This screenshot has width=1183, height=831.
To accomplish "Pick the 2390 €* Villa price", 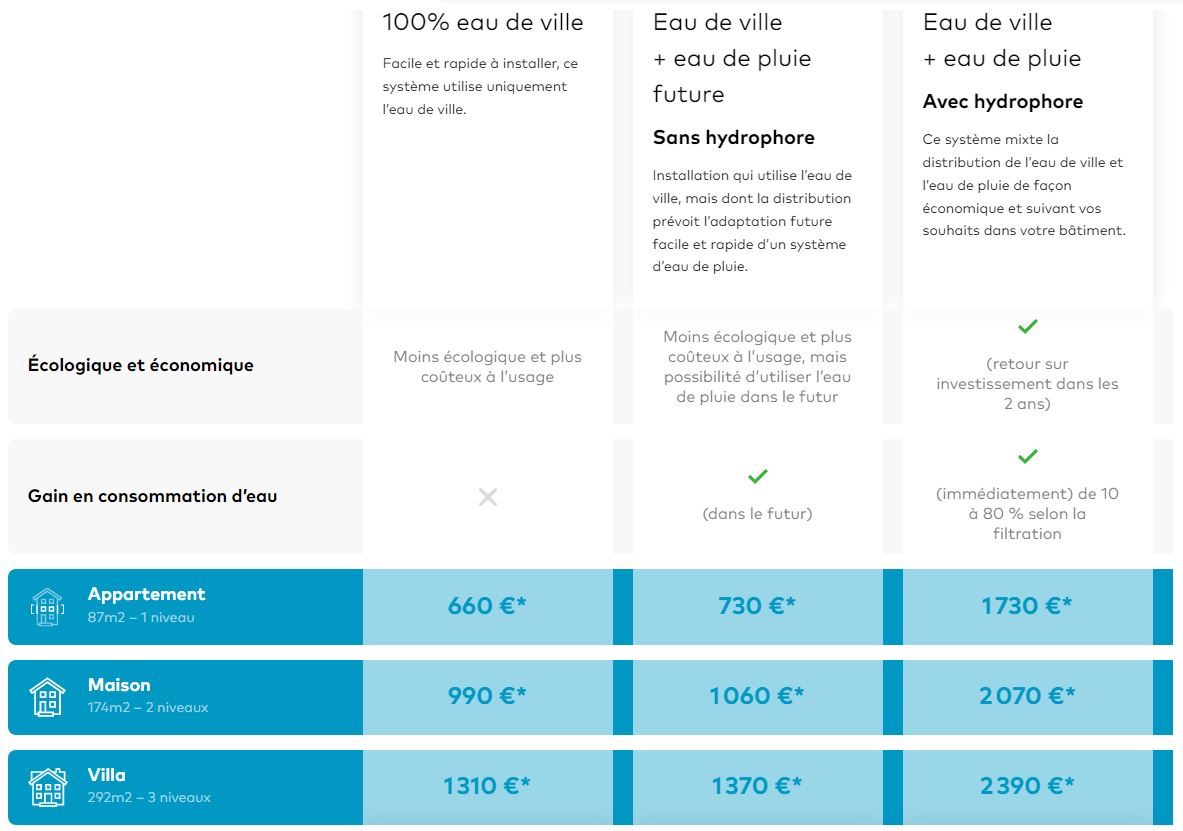I will (1027, 787).
